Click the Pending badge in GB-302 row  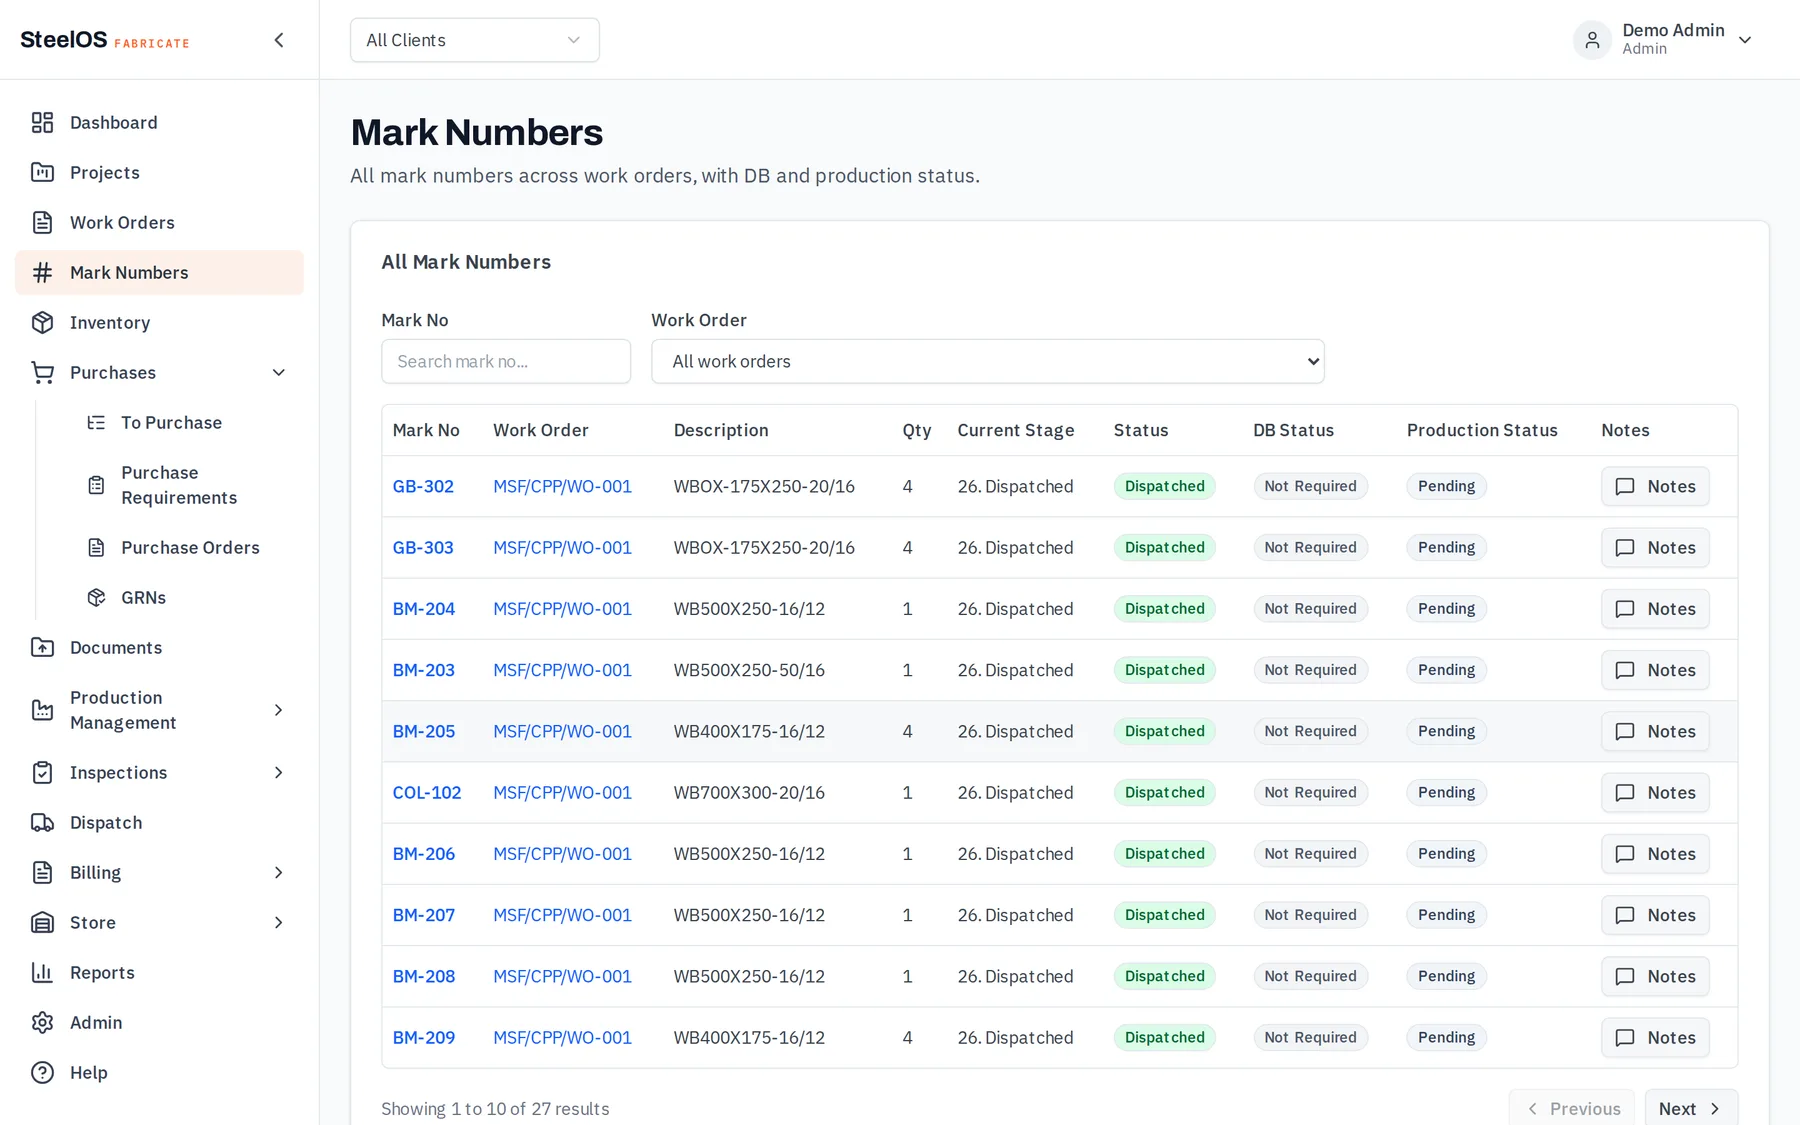1446,487
